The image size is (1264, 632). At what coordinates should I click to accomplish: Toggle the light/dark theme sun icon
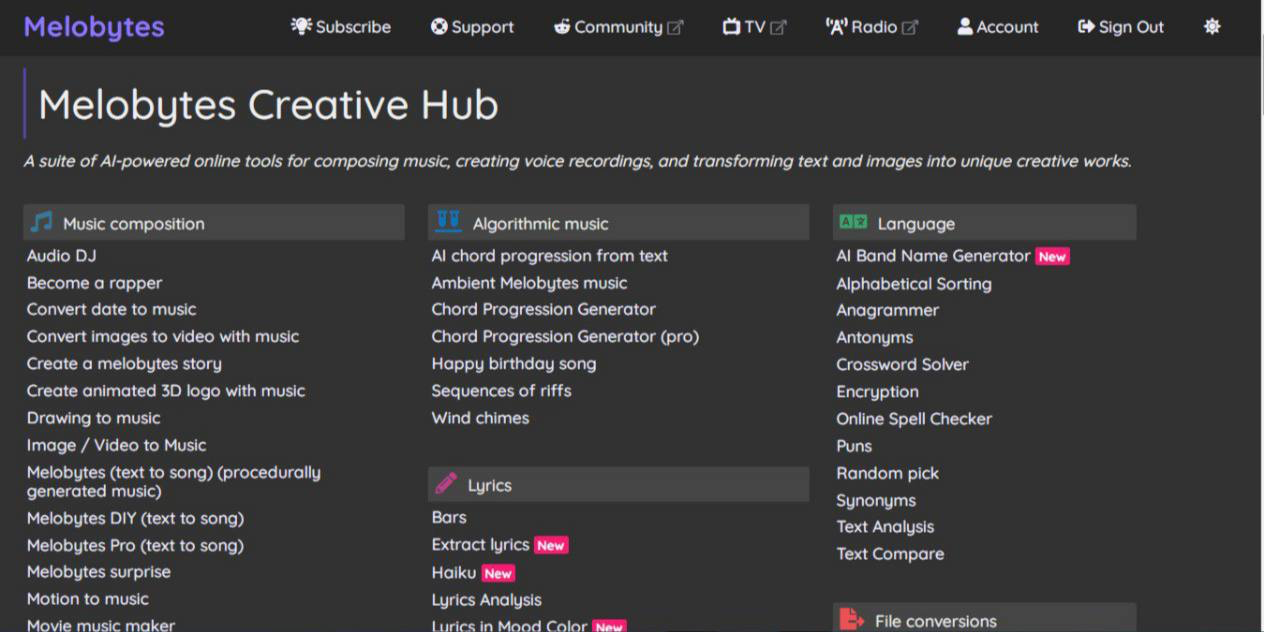point(1212,27)
